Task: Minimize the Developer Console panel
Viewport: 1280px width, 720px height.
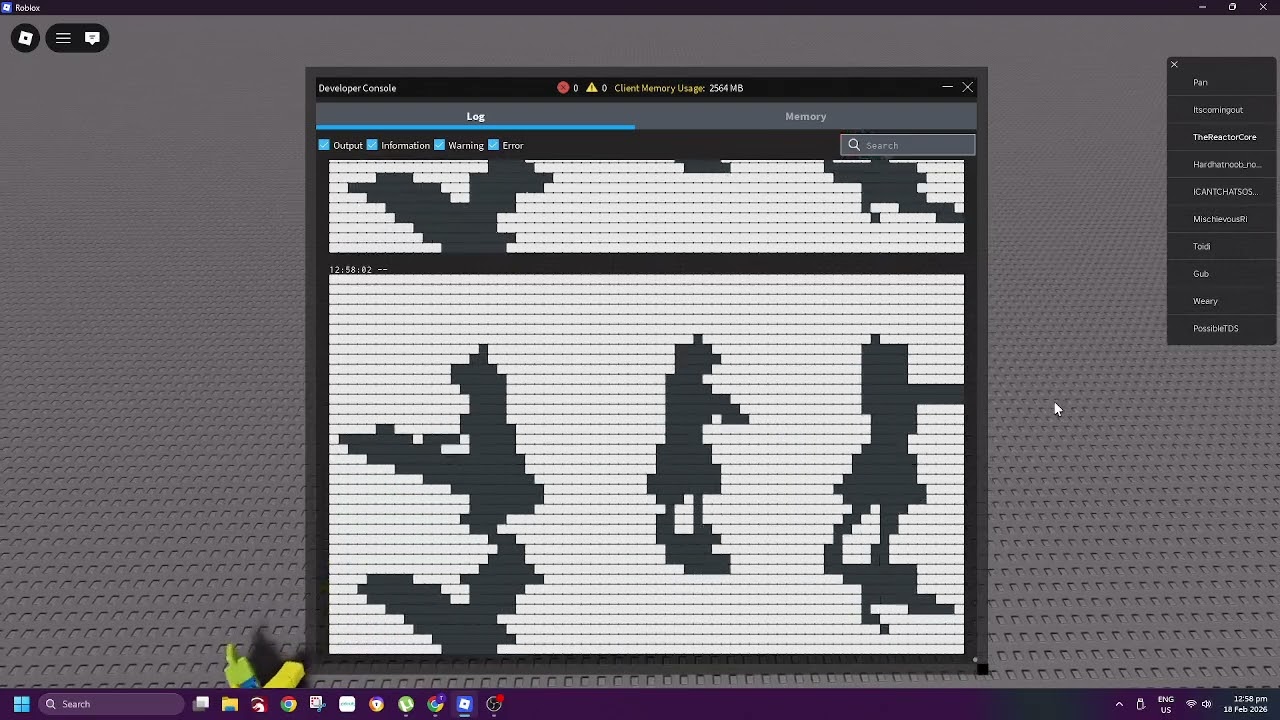Action: pyautogui.click(x=947, y=87)
